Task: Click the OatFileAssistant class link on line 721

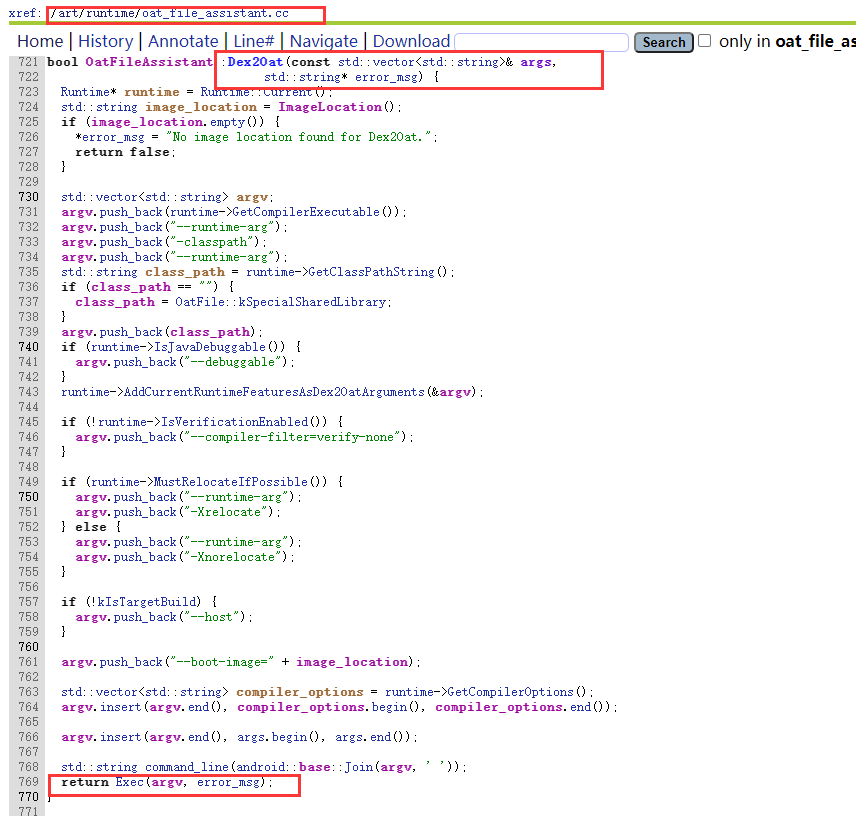Action: (x=148, y=62)
